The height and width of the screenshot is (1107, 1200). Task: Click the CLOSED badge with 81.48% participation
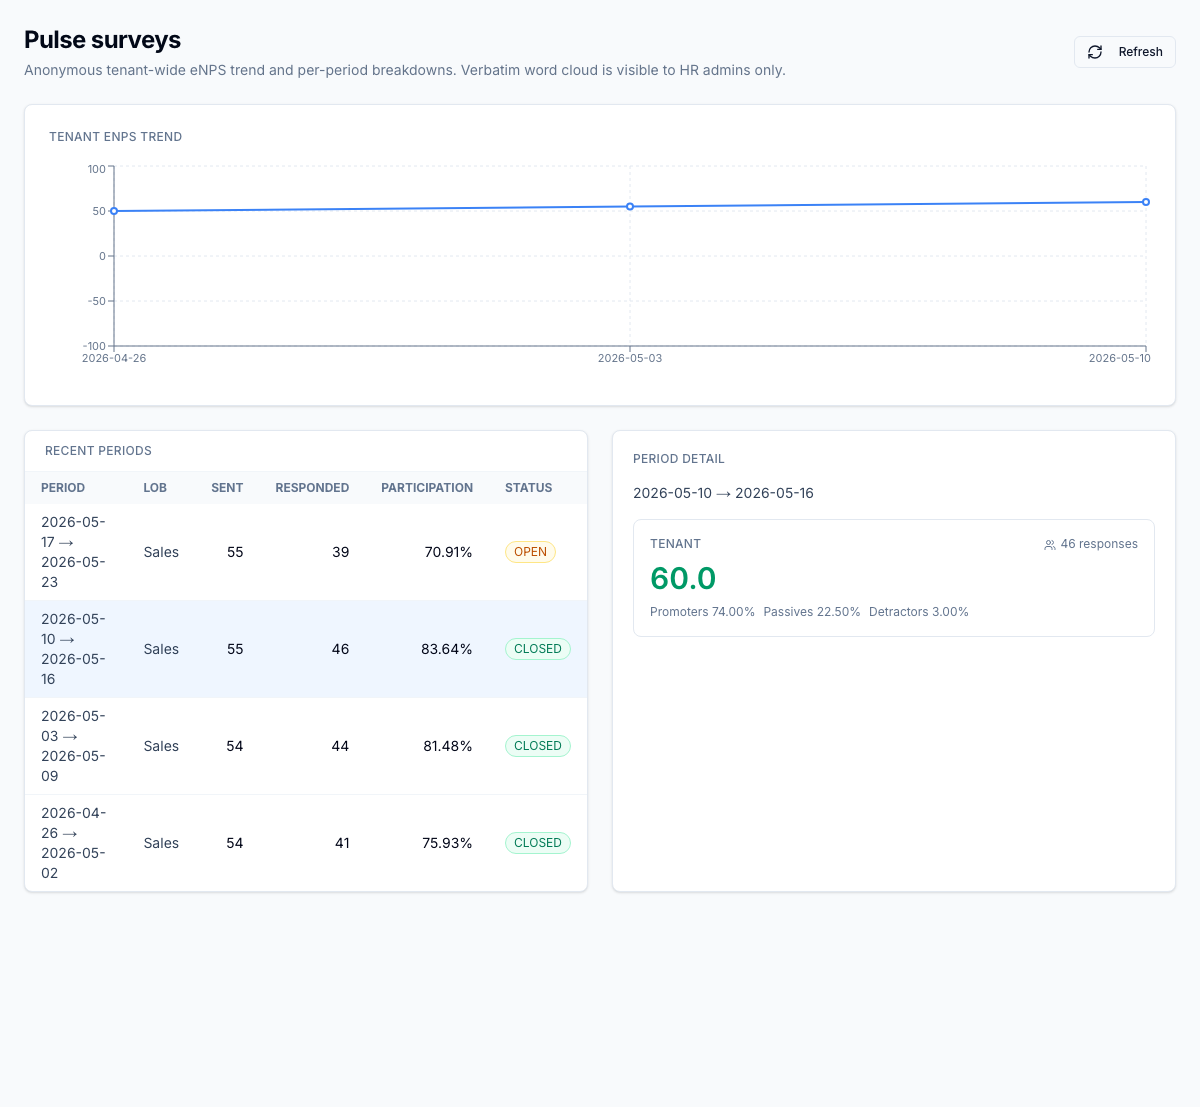pyautogui.click(x=538, y=746)
